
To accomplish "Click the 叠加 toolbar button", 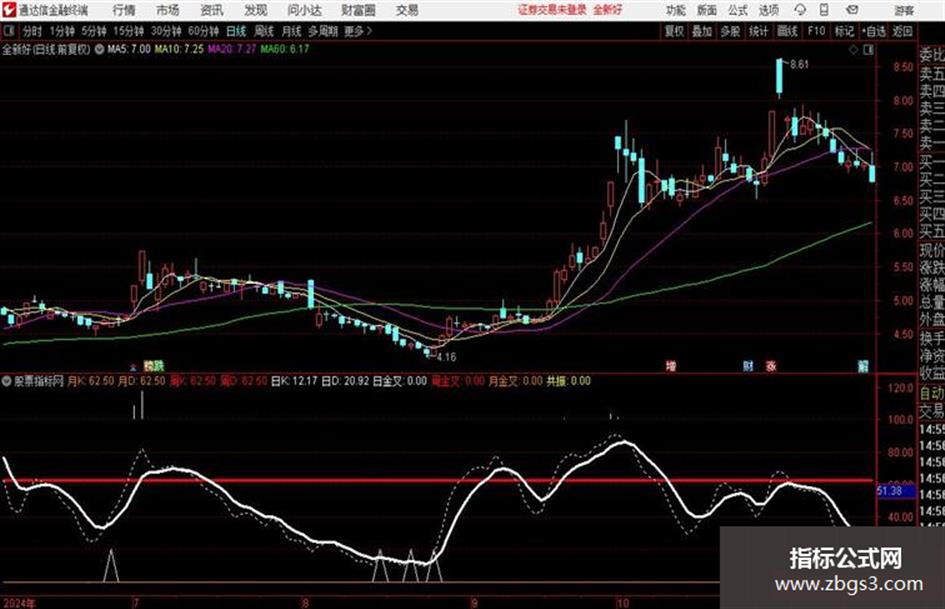I will click(702, 31).
